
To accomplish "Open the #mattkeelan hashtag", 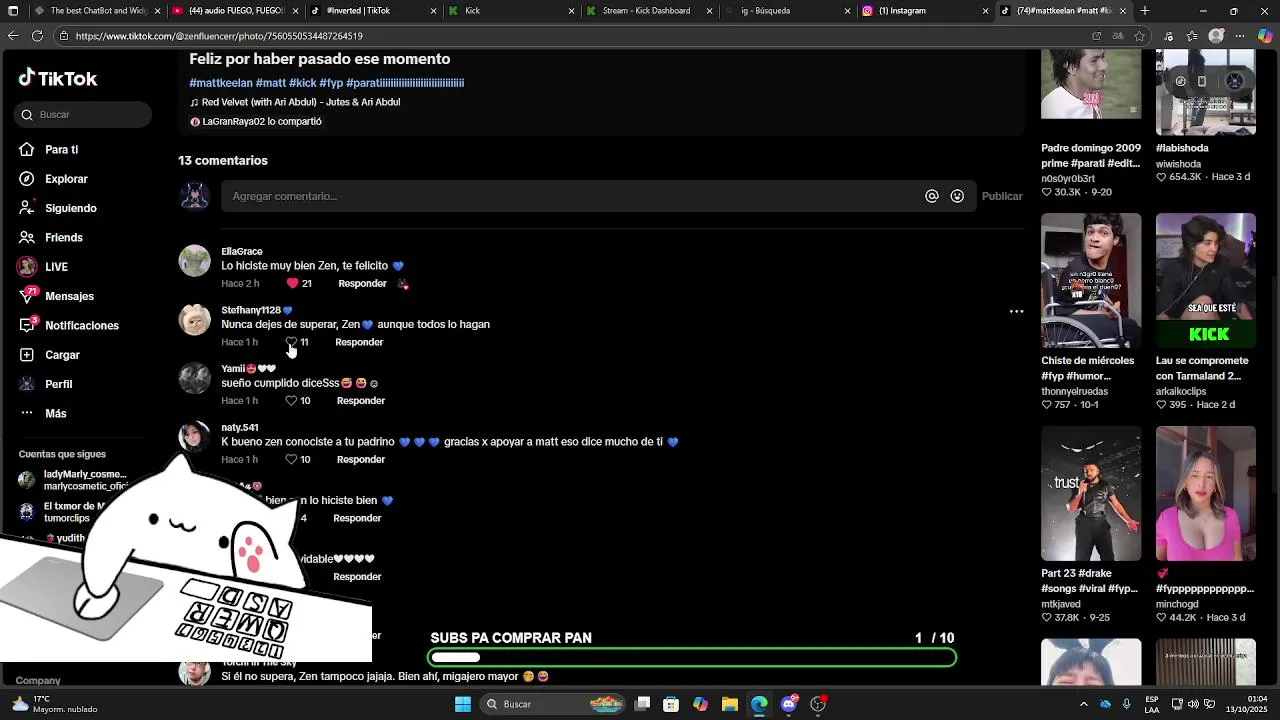I will click(x=220, y=83).
